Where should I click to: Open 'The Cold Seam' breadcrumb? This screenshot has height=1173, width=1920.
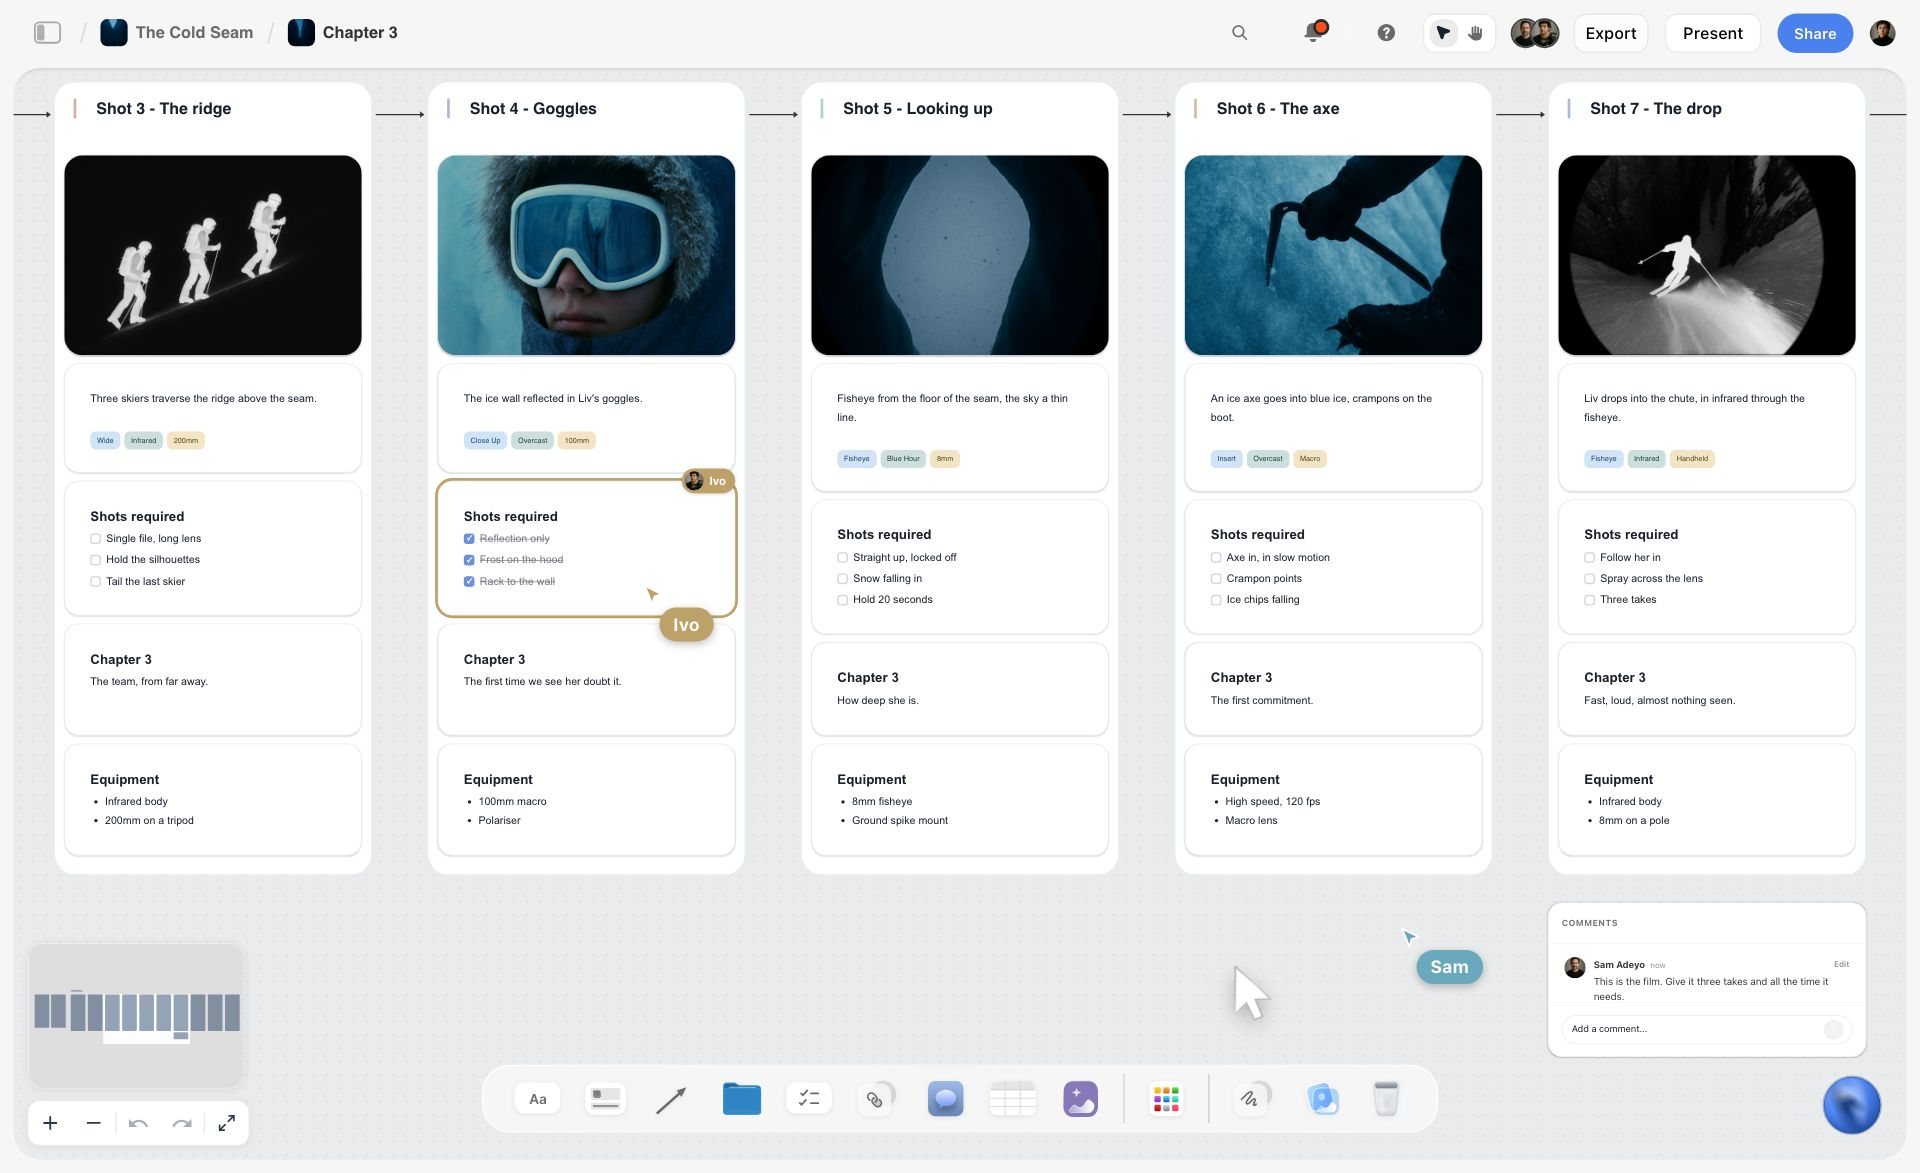point(177,33)
